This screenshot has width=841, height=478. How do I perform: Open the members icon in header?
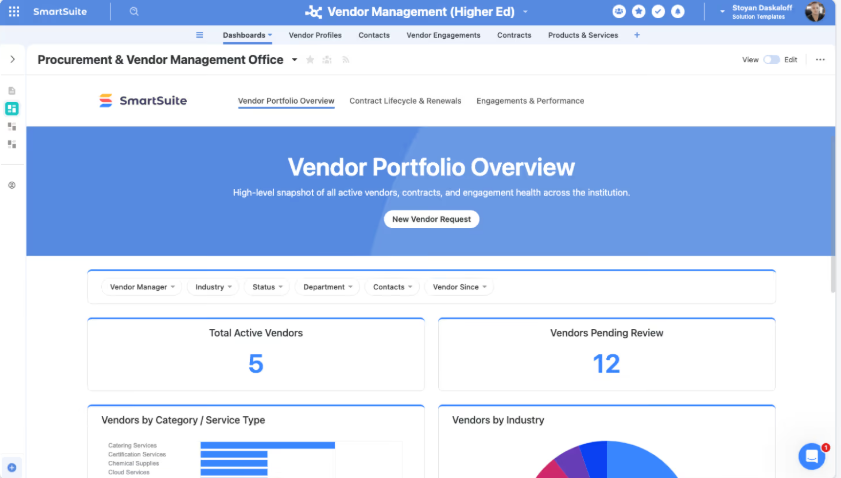click(x=619, y=11)
